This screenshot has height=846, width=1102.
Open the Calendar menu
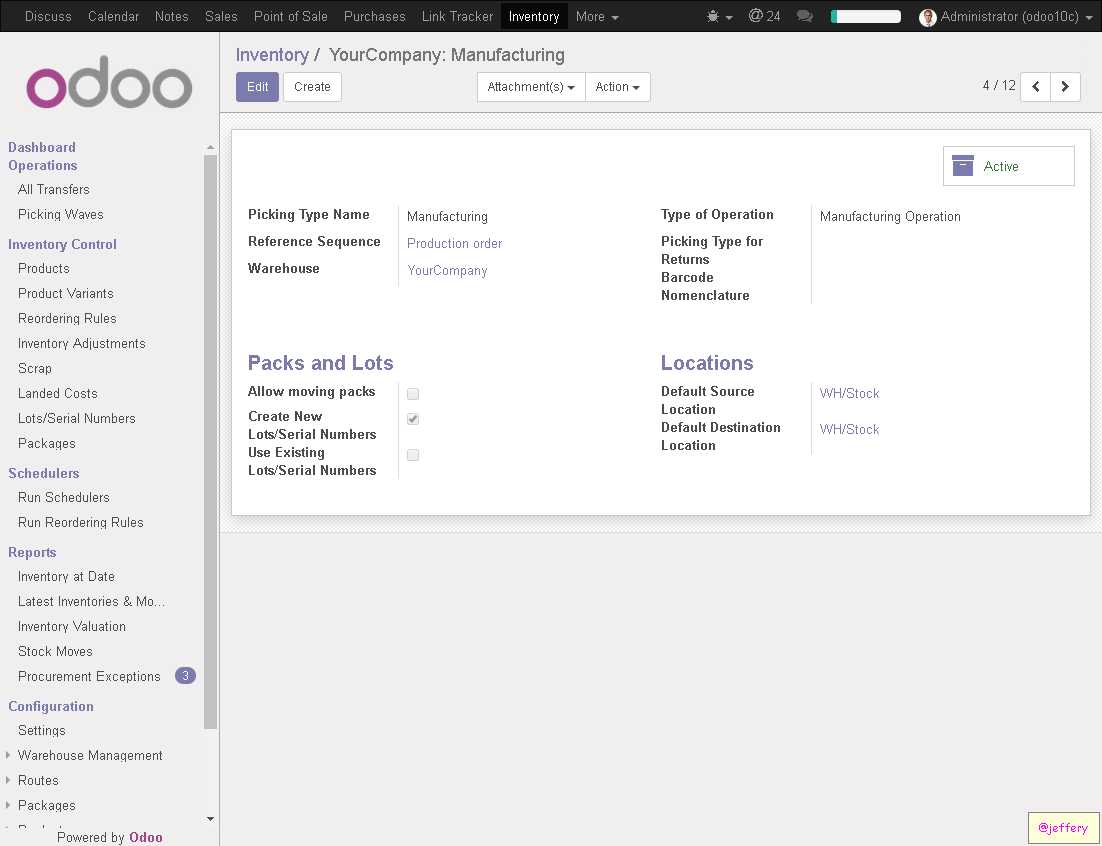113,16
